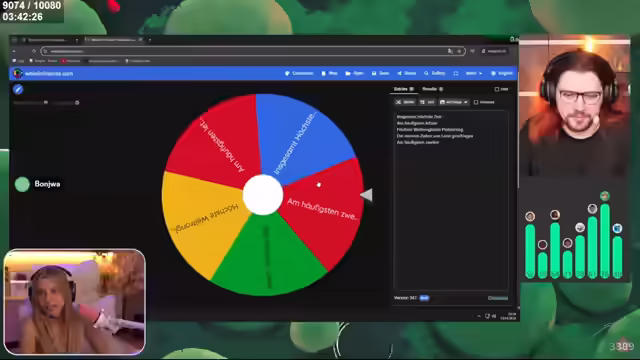Open the language selector in the header
640x360 pixels.
coord(502,73)
